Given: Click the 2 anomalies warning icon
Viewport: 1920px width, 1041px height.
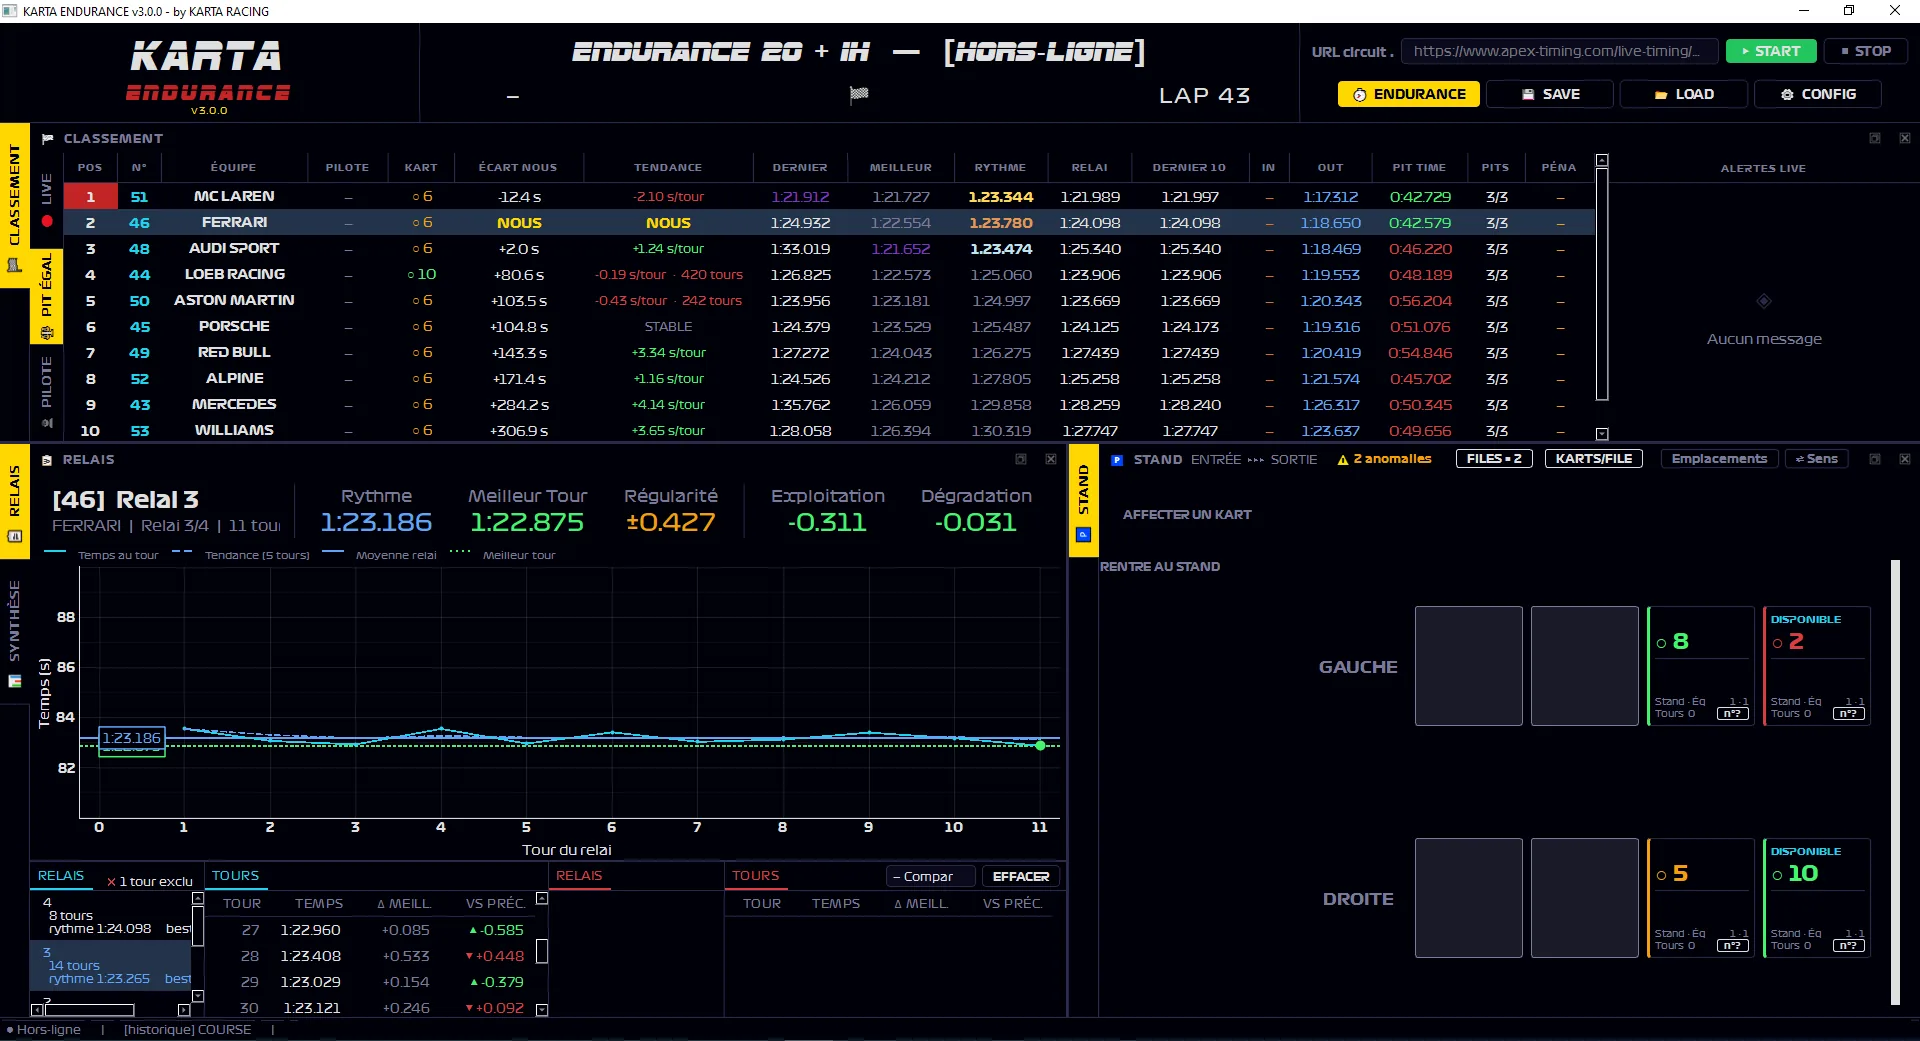Looking at the screenshot, I should pos(1343,460).
